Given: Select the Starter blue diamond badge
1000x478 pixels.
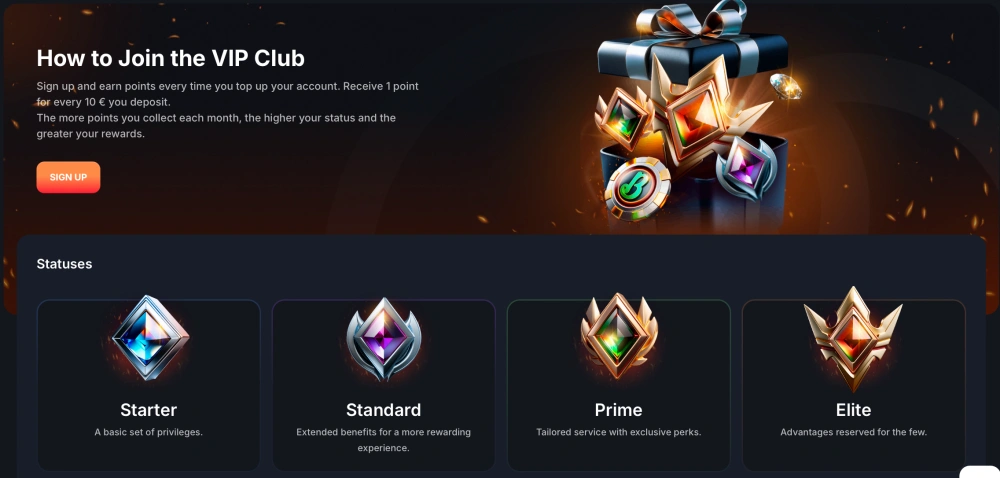Looking at the screenshot, I should [150, 338].
